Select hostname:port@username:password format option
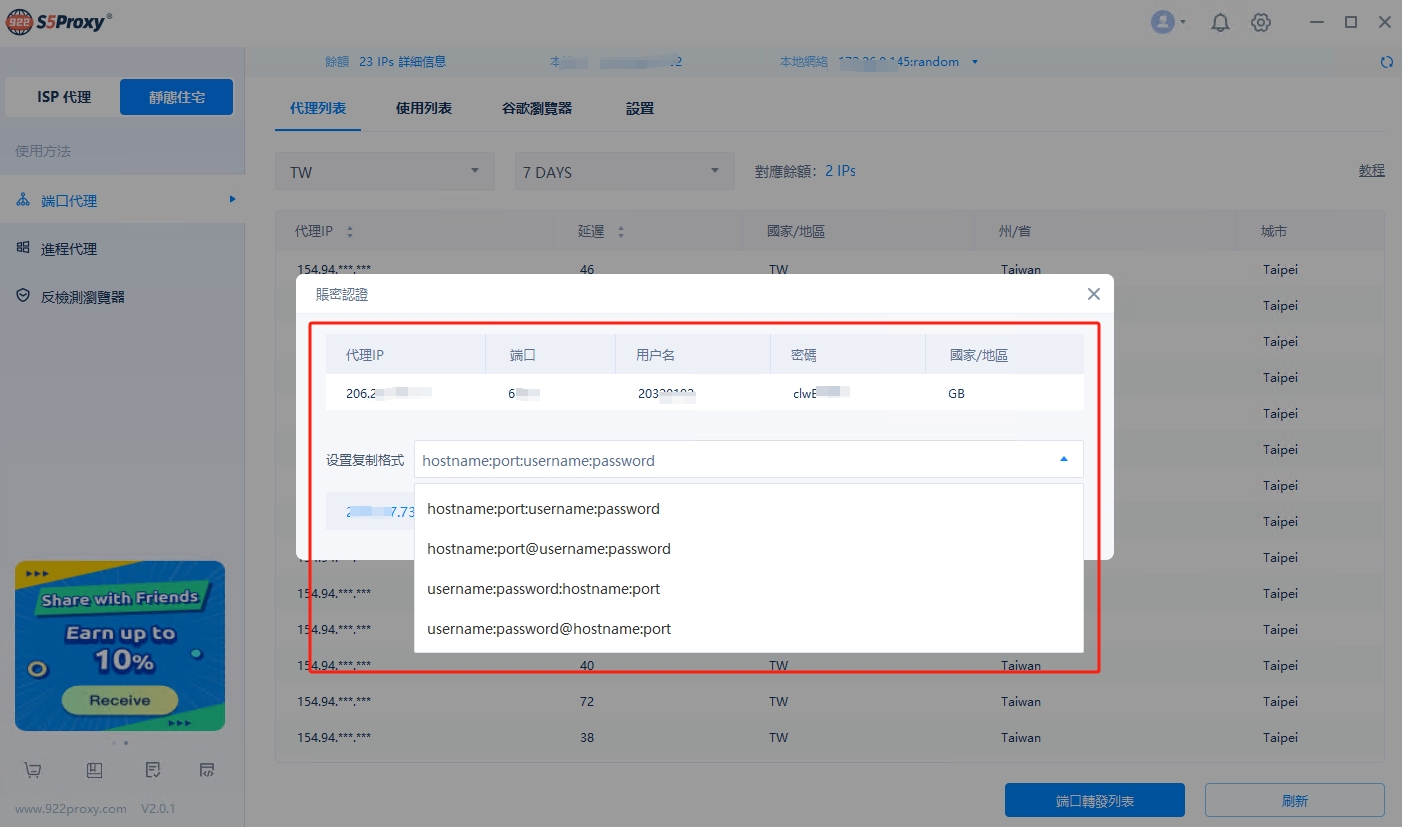 (548, 549)
